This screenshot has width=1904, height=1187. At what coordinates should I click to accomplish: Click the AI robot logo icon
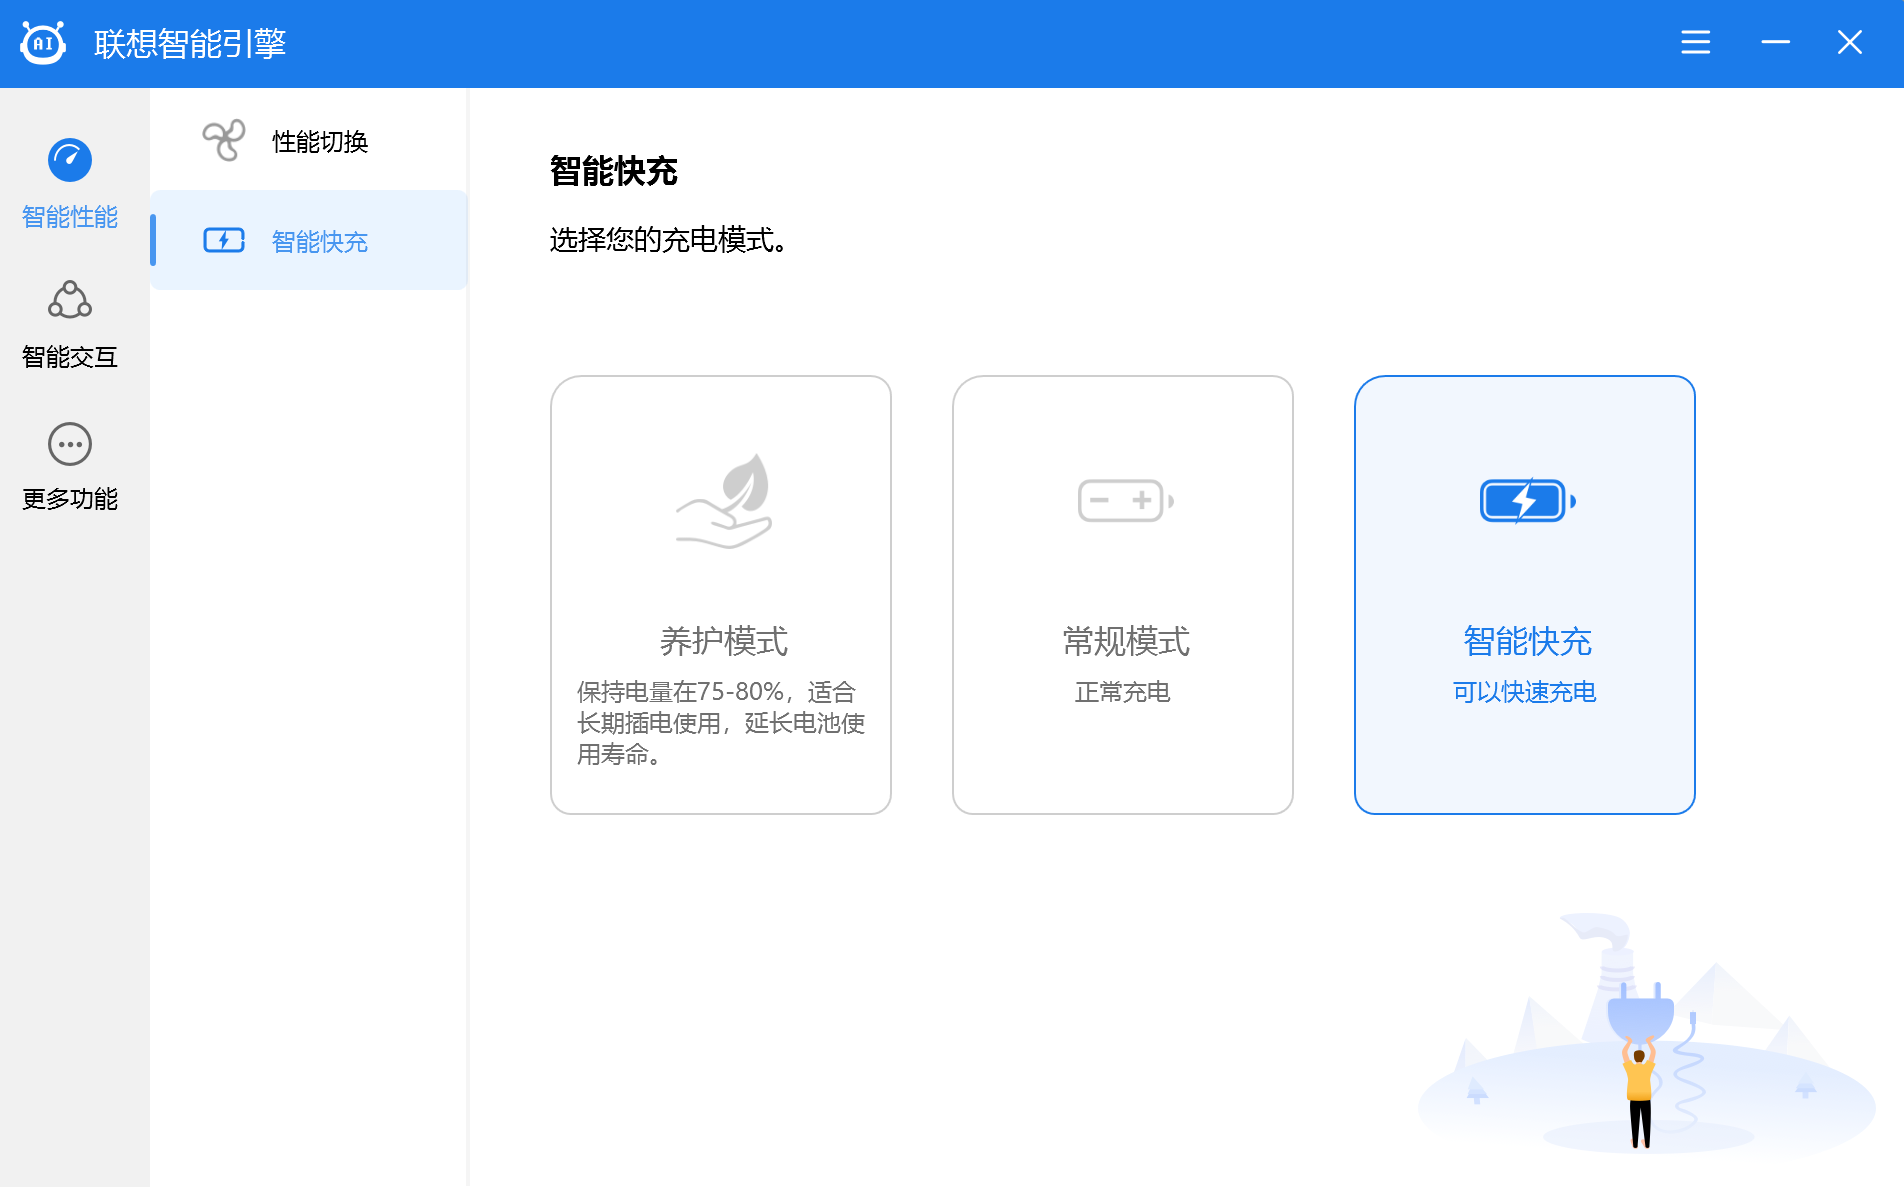pos(43,43)
